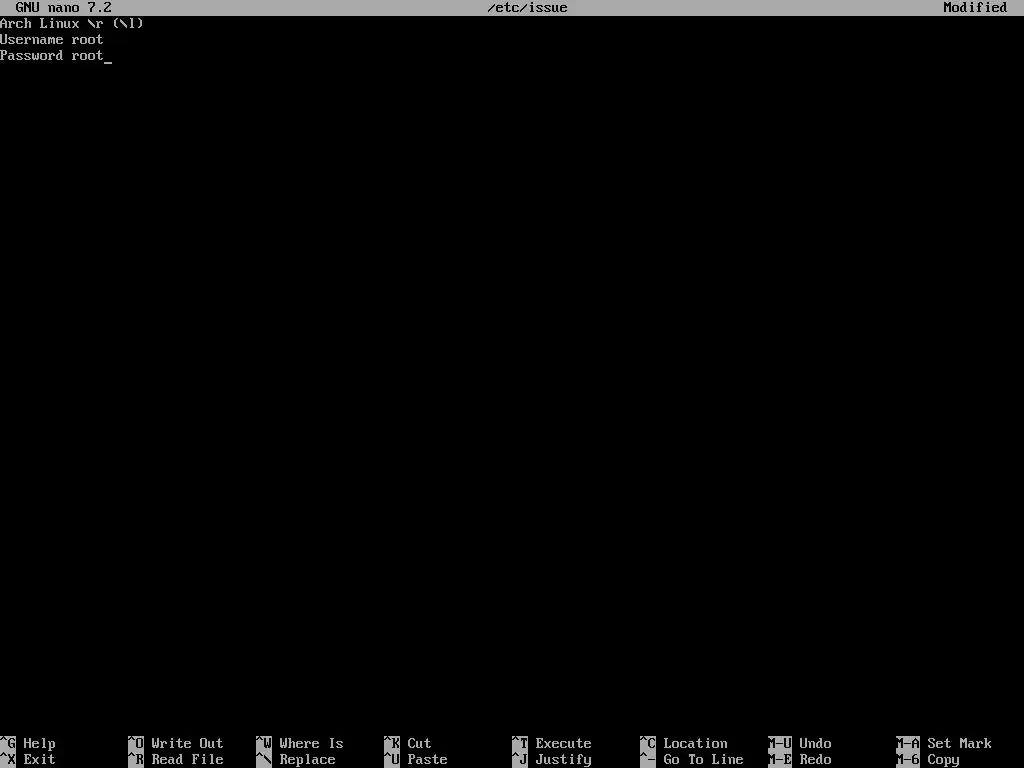1024x768 pixels.
Task: Click the ^K Cut shortcut
Action: (x=408, y=743)
